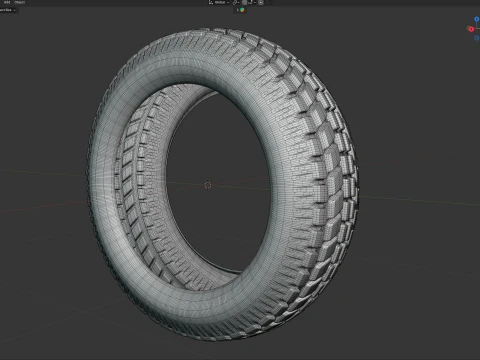Open the Global transform orientation dropdown
The height and width of the screenshot is (360, 480).
tap(219, 2)
